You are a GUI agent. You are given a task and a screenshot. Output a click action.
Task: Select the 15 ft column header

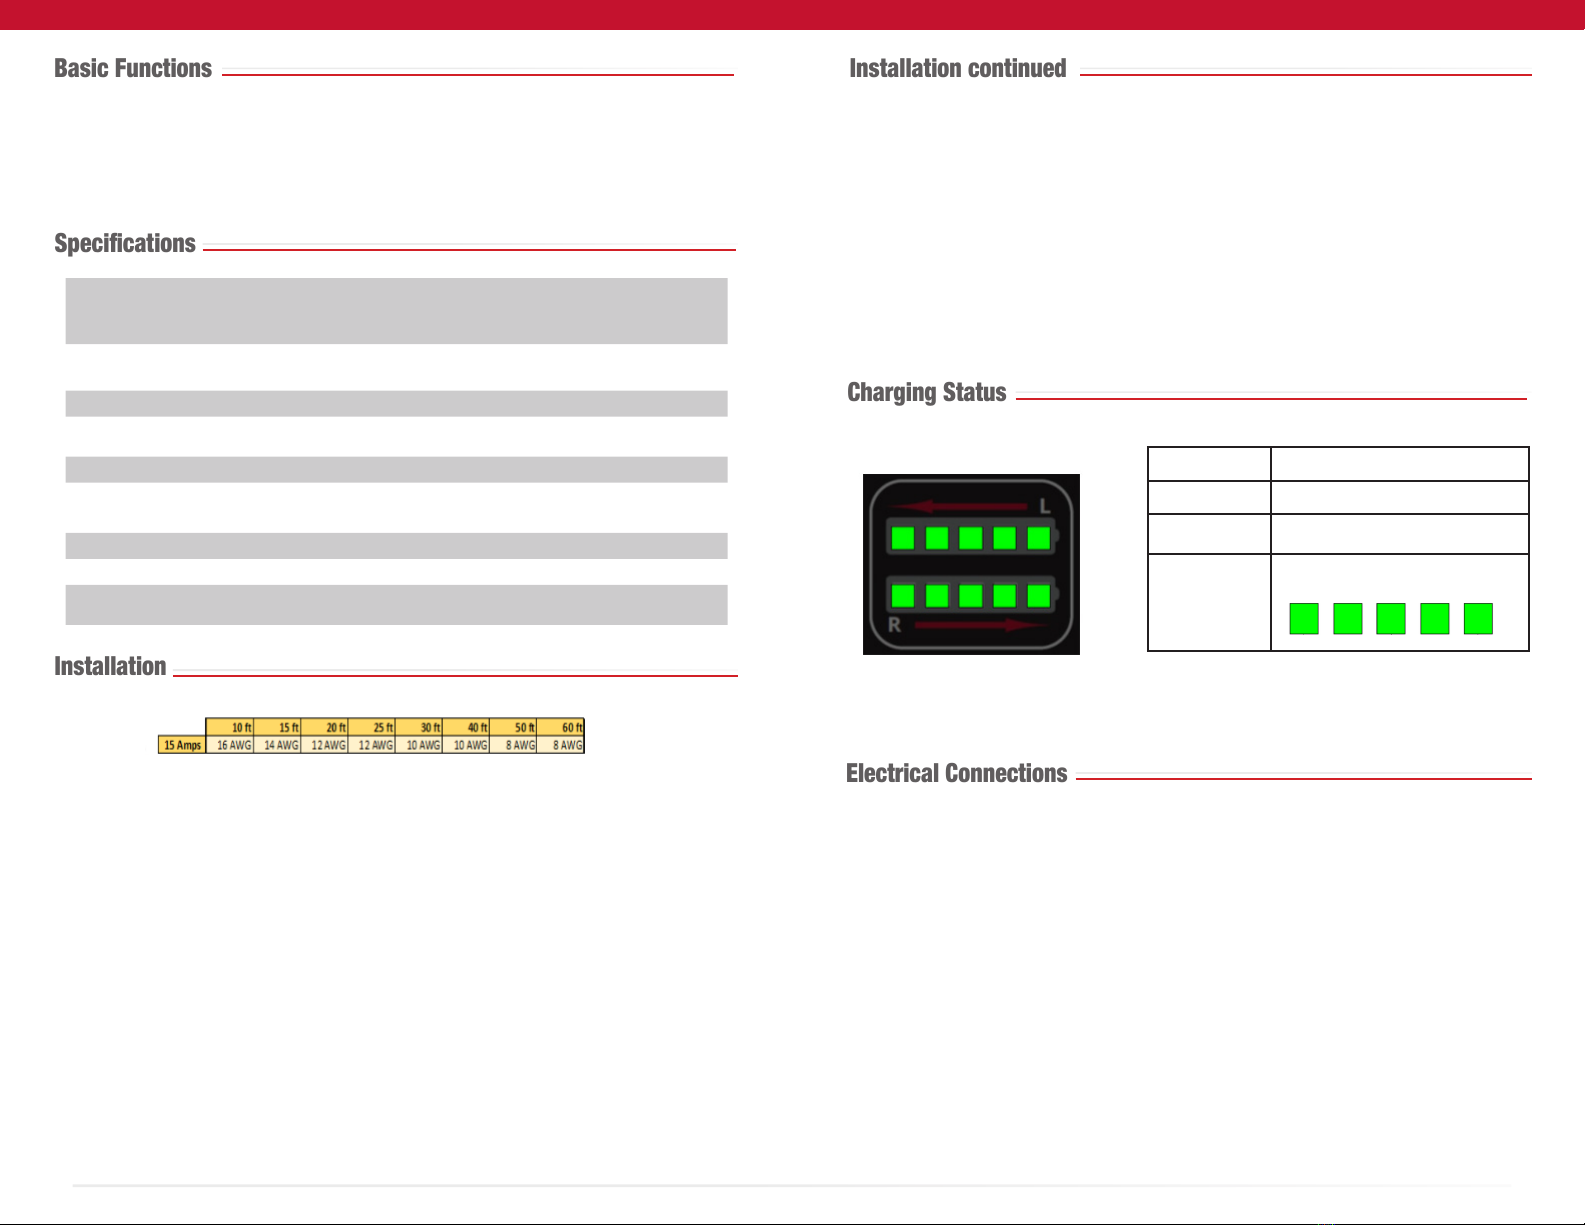tap(278, 727)
